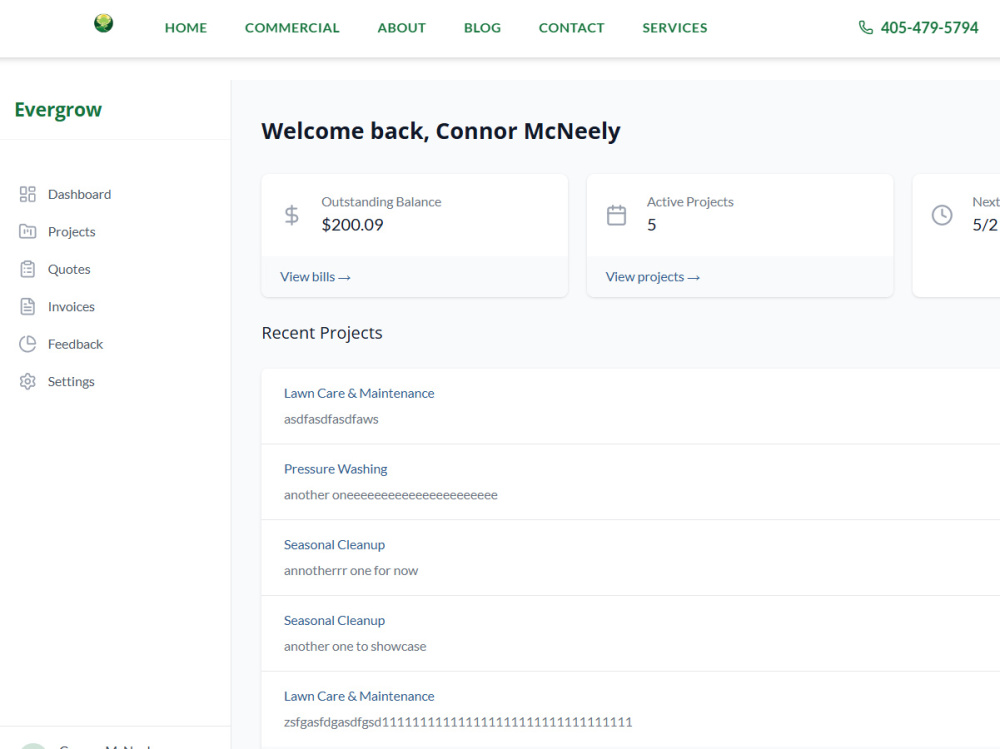Click the Active Projects count 5

pyautogui.click(x=651, y=225)
